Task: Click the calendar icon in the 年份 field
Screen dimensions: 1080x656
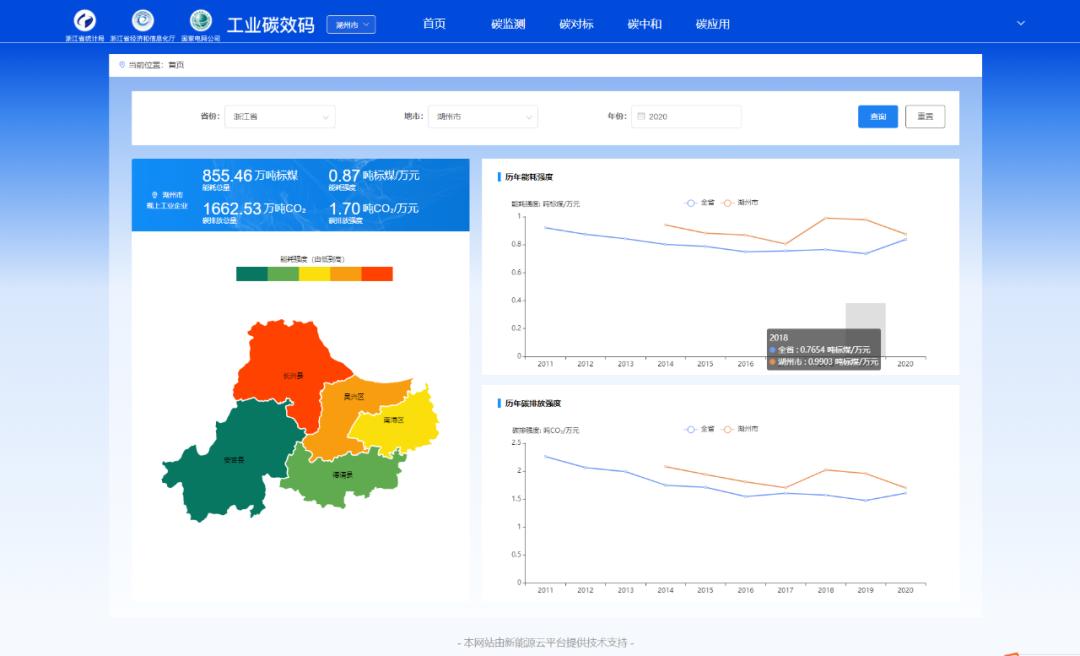Action: pos(640,117)
